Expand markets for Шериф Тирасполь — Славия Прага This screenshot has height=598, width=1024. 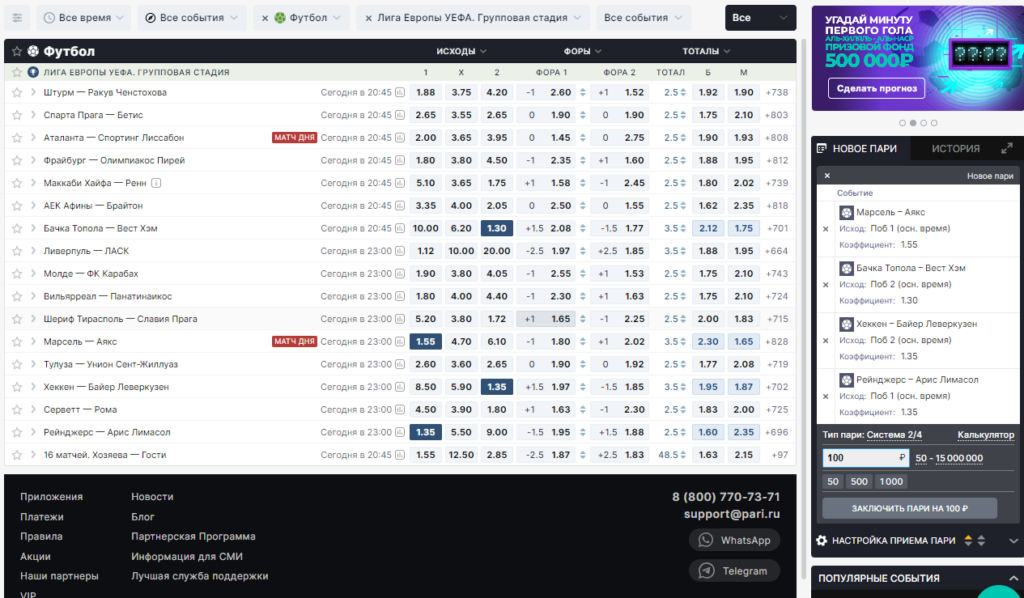tap(33, 319)
